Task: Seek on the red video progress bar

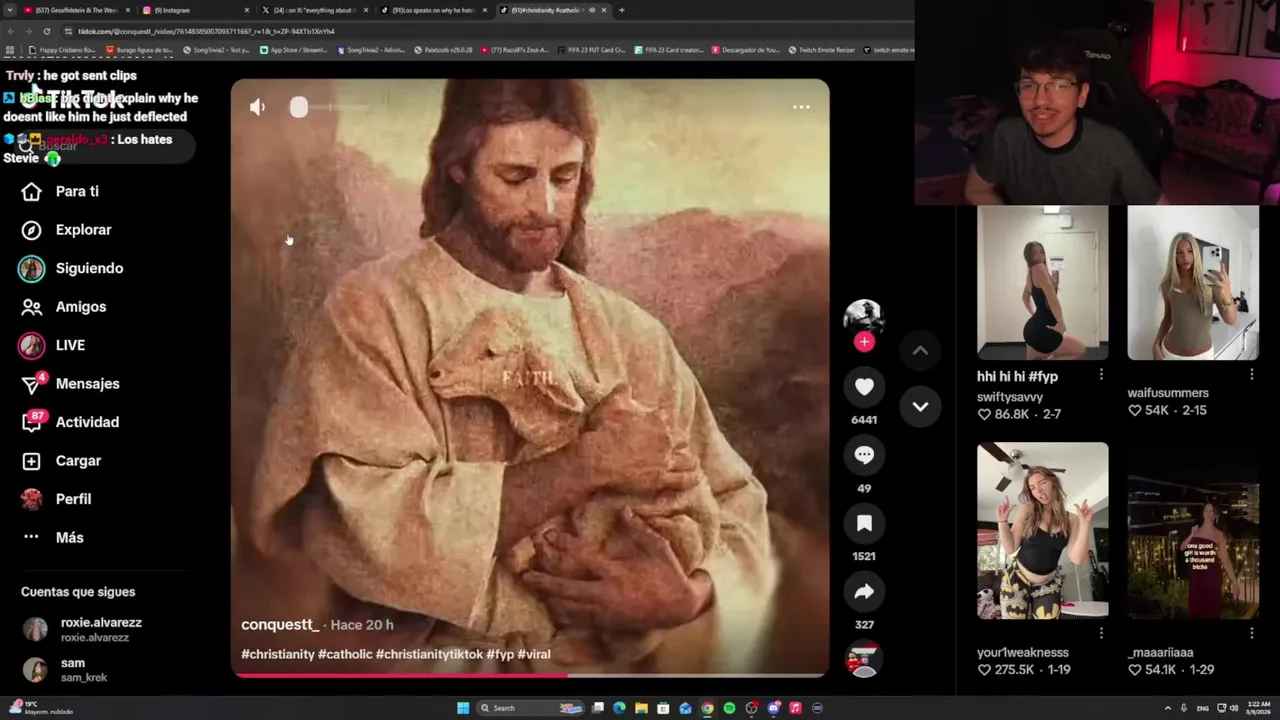Action: 530,675
